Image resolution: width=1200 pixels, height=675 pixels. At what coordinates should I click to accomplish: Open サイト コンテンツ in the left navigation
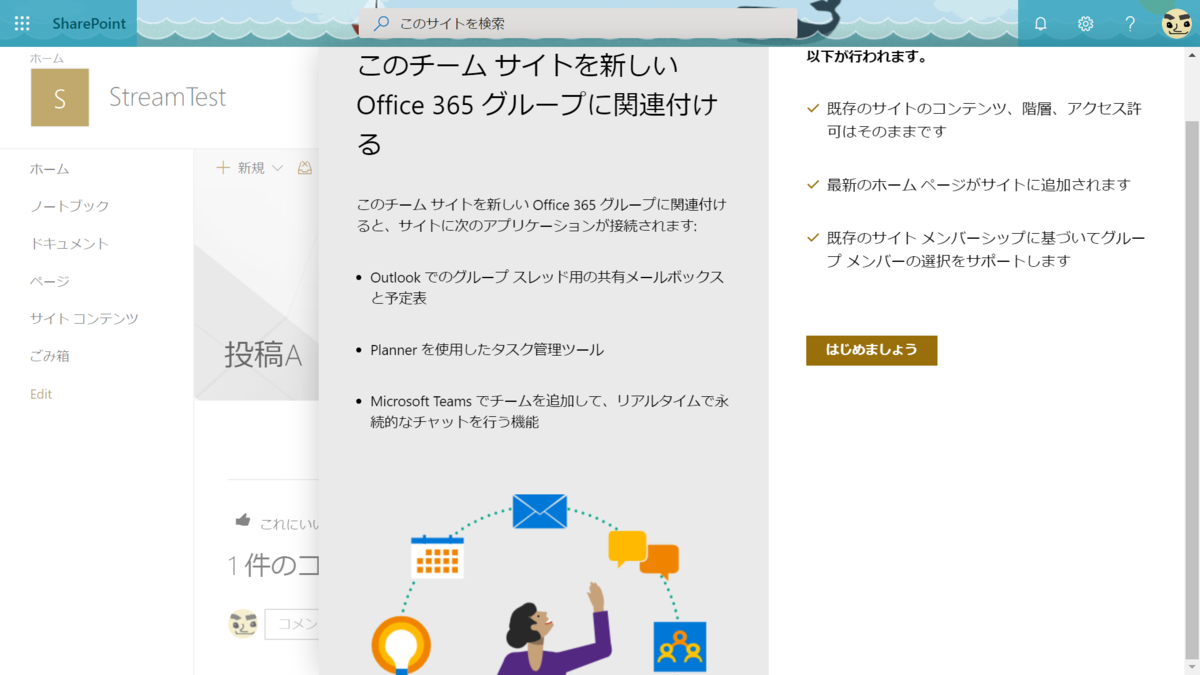tap(85, 319)
